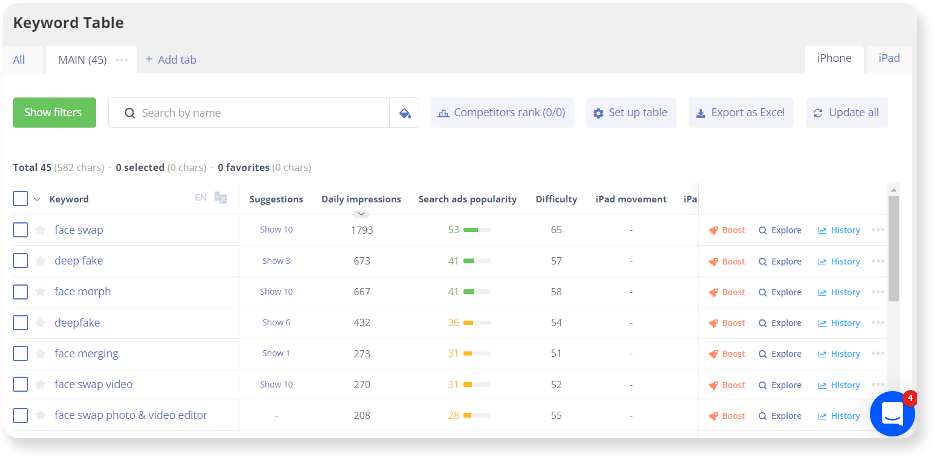935x456 pixels.
Task: Click popularity bar for 'face swap photo & video editor' (28)
Action: coord(476,415)
